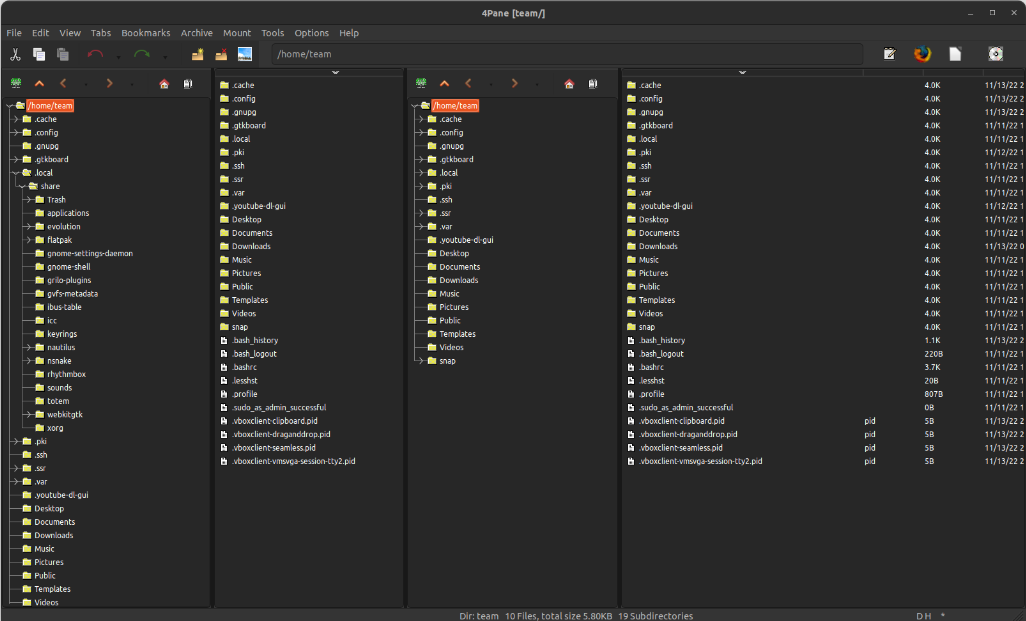Open the Mount menu
1026x621 pixels.
[x=237, y=33]
